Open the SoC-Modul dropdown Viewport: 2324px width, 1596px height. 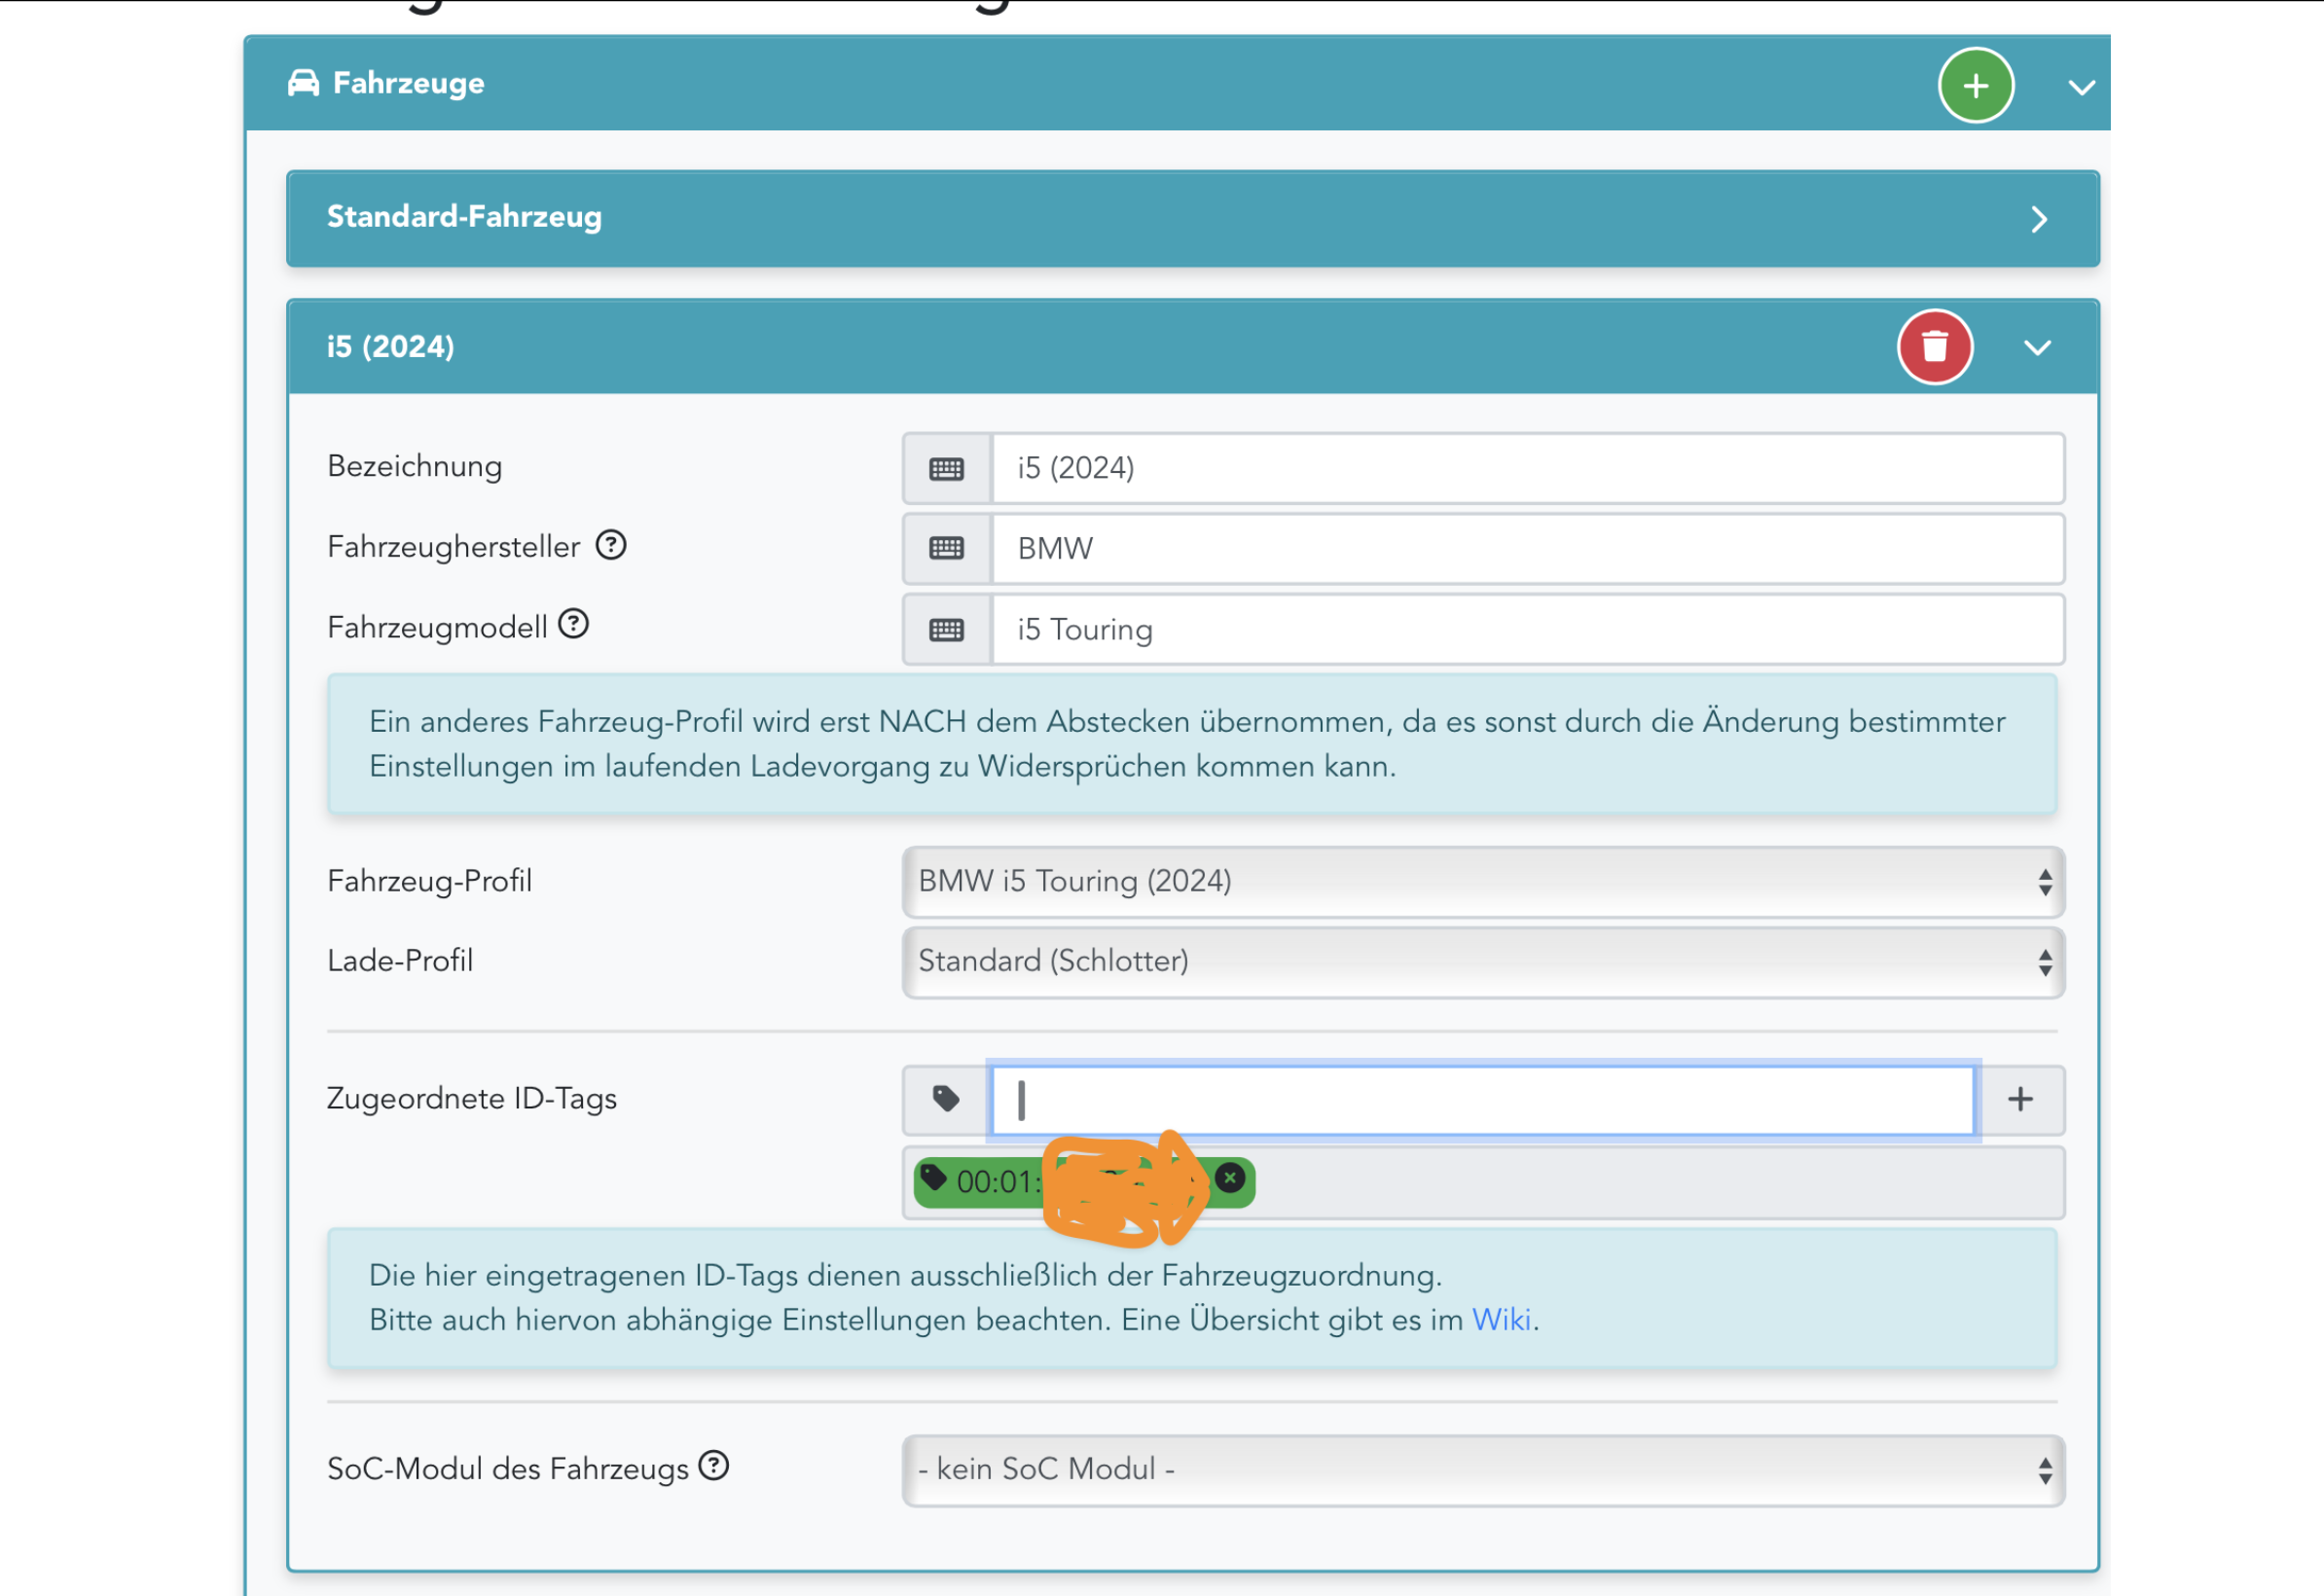tap(1482, 1469)
